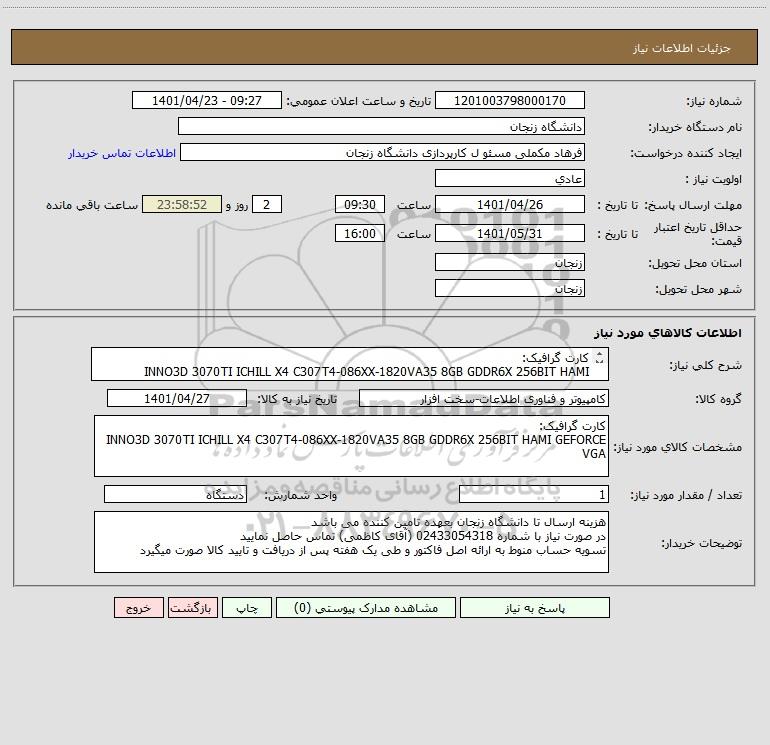Click the label 'مهلت ارسال پاسخ:'
The height and width of the screenshot is (745, 770).
(693, 206)
